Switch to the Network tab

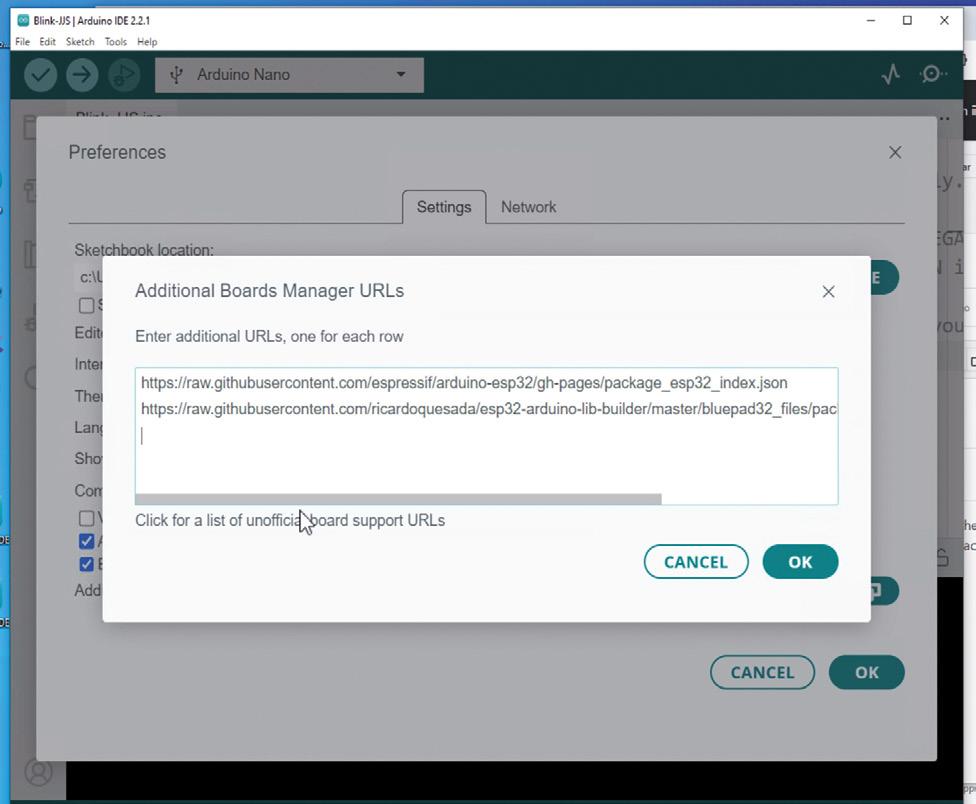click(x=528, y=207)
